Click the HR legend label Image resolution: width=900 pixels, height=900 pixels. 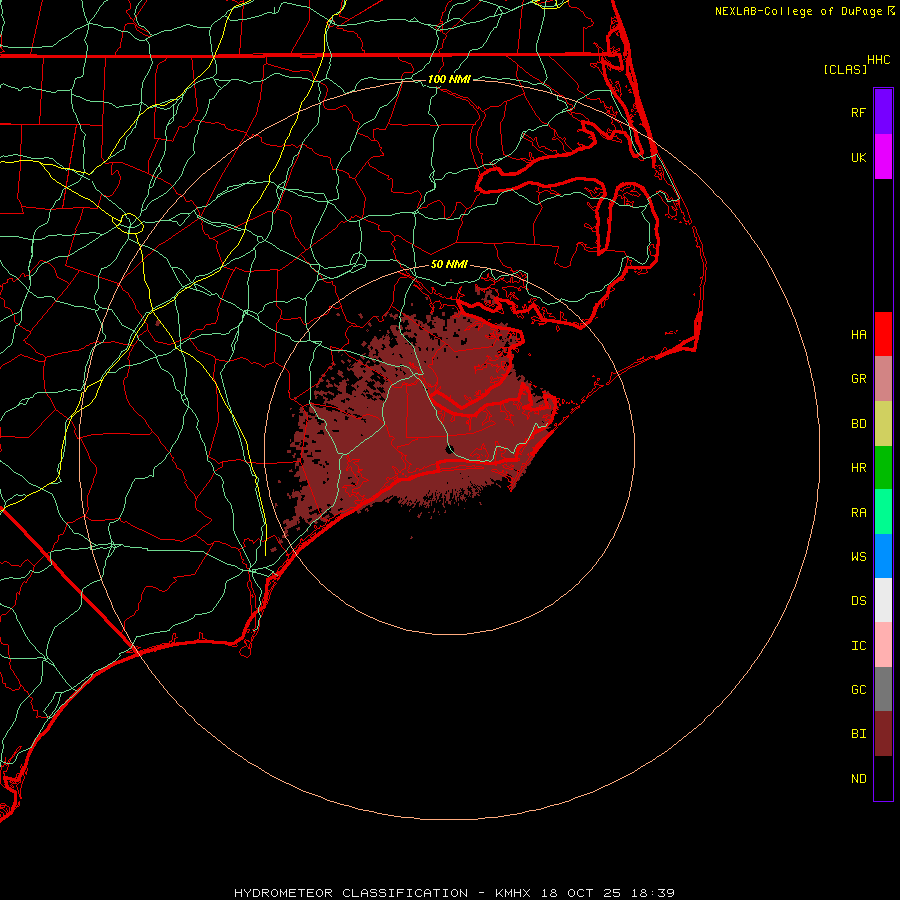pyautogui.click(x=858, y=468)
